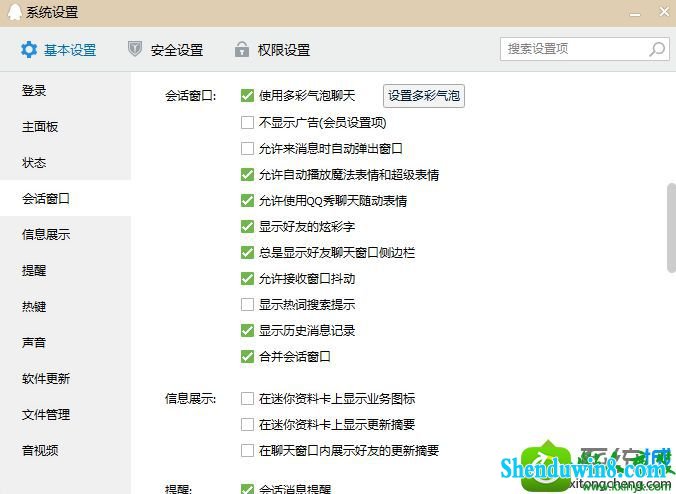Click the QQ penguin logo in title bar
This screenshot has width=676, height=494.
click(15, 12)
